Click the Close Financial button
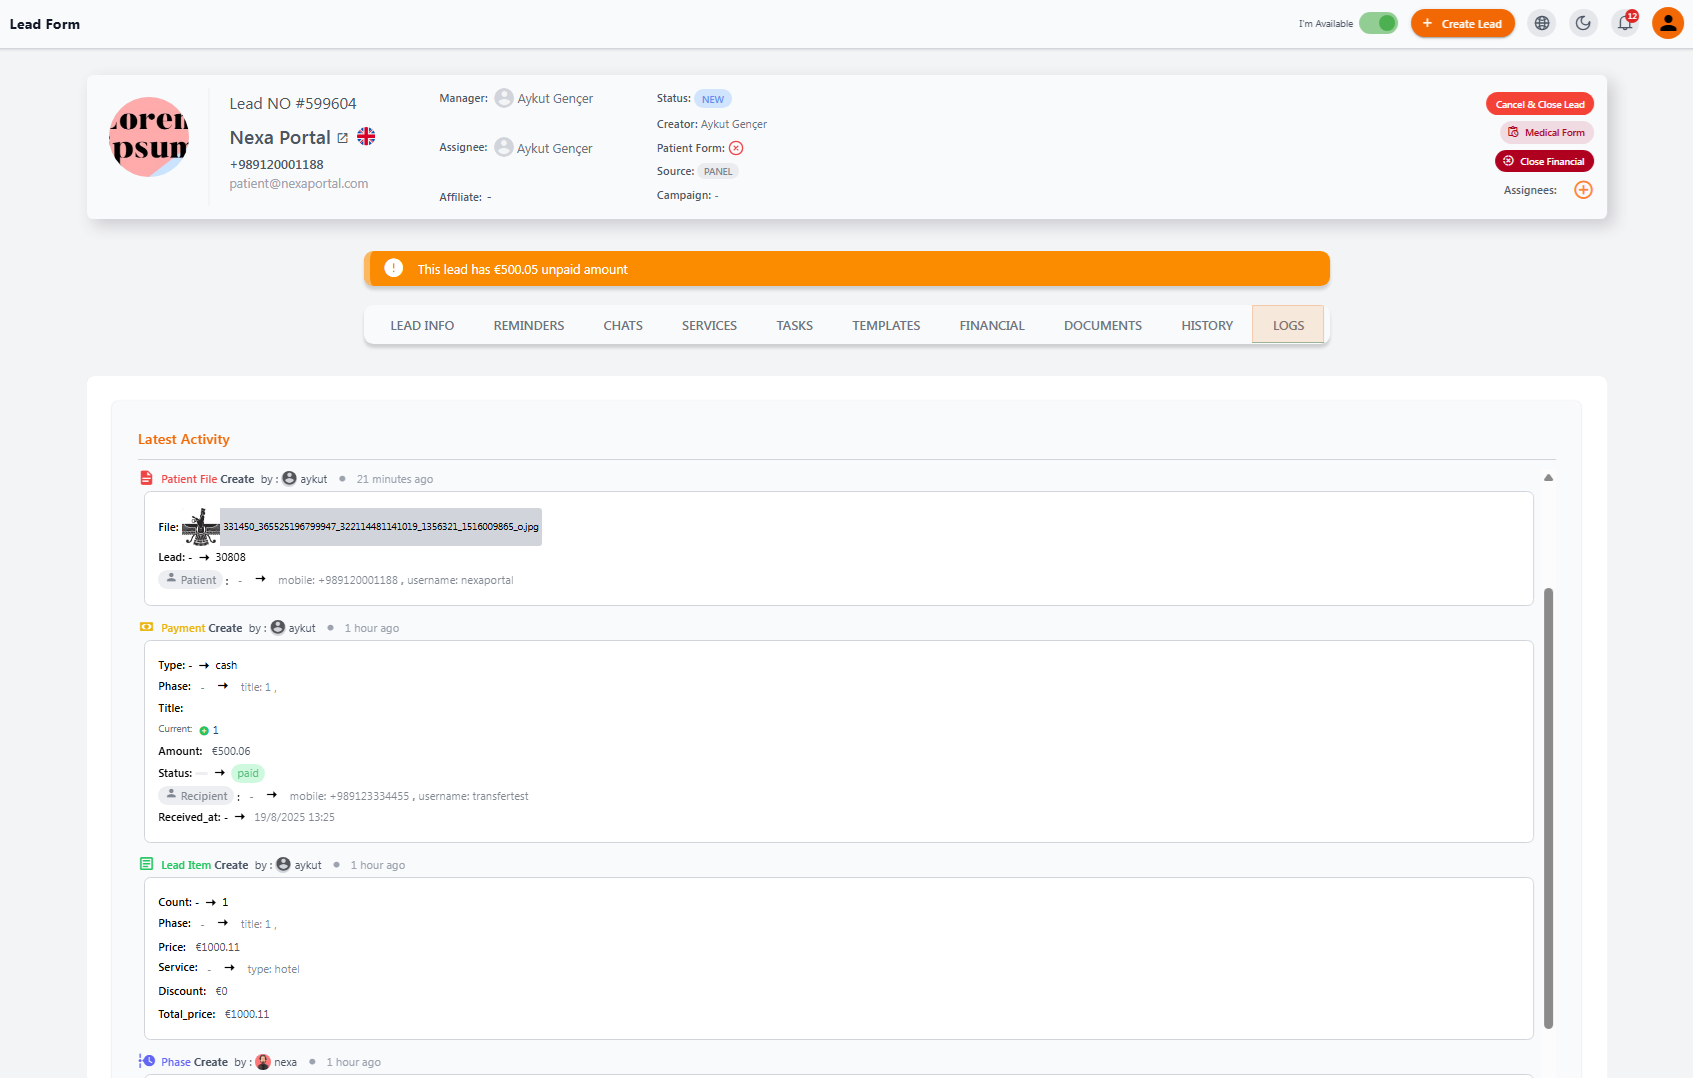This screenshot has width=1693, height=1078. (x=1544, y=161)
